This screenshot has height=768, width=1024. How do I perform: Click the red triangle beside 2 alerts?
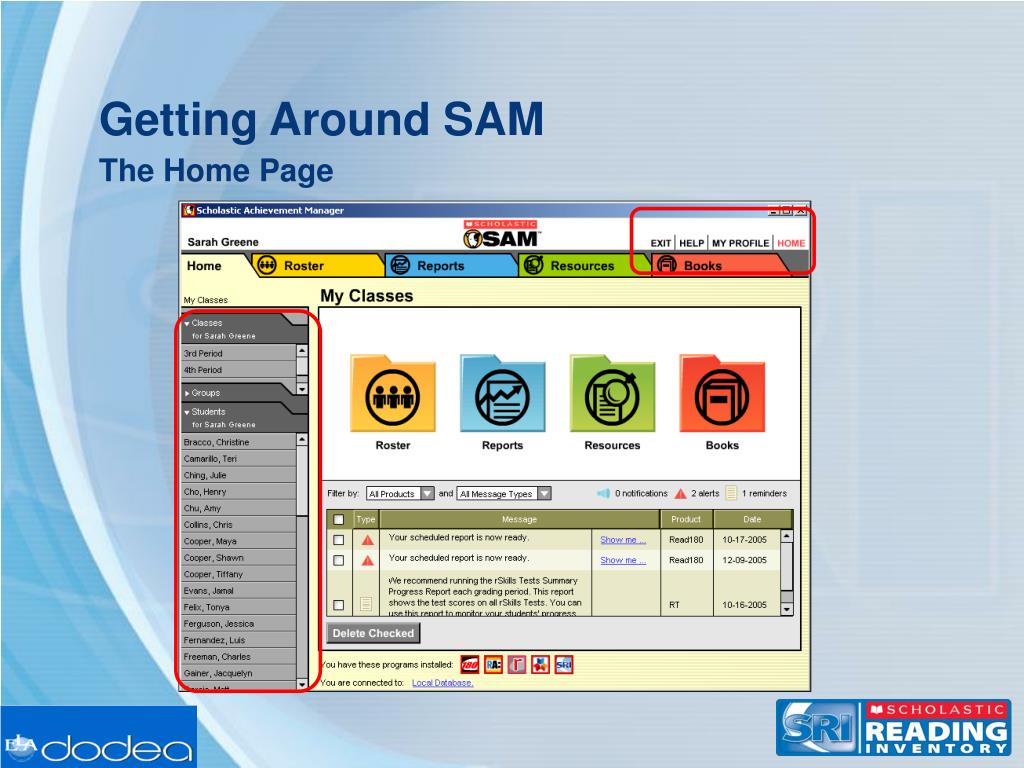680,494
